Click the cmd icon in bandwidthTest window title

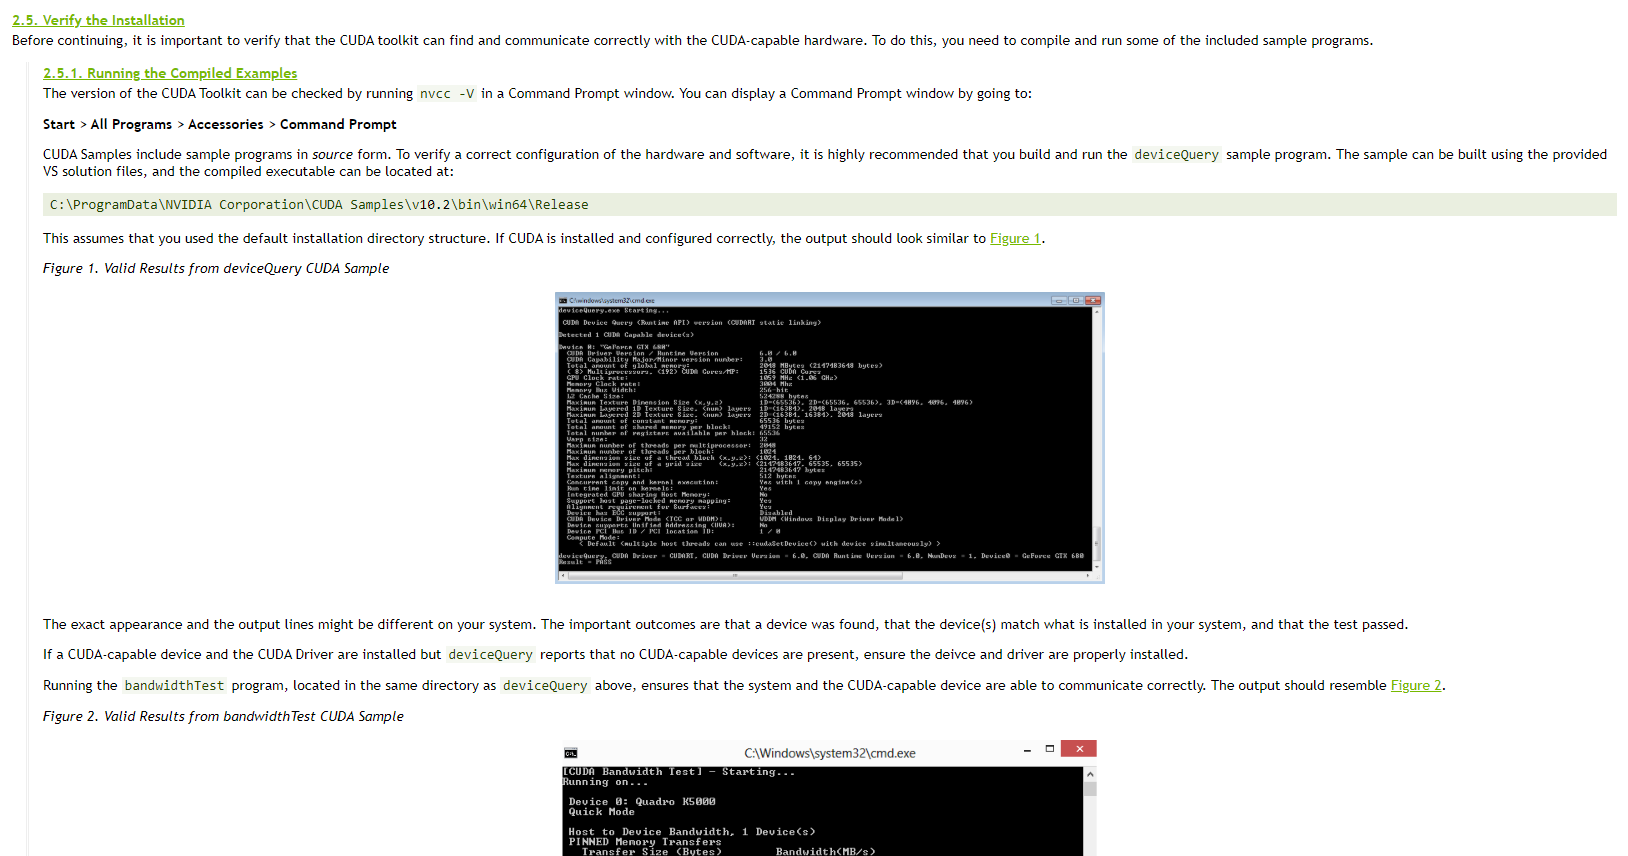(x=571, y=753)
